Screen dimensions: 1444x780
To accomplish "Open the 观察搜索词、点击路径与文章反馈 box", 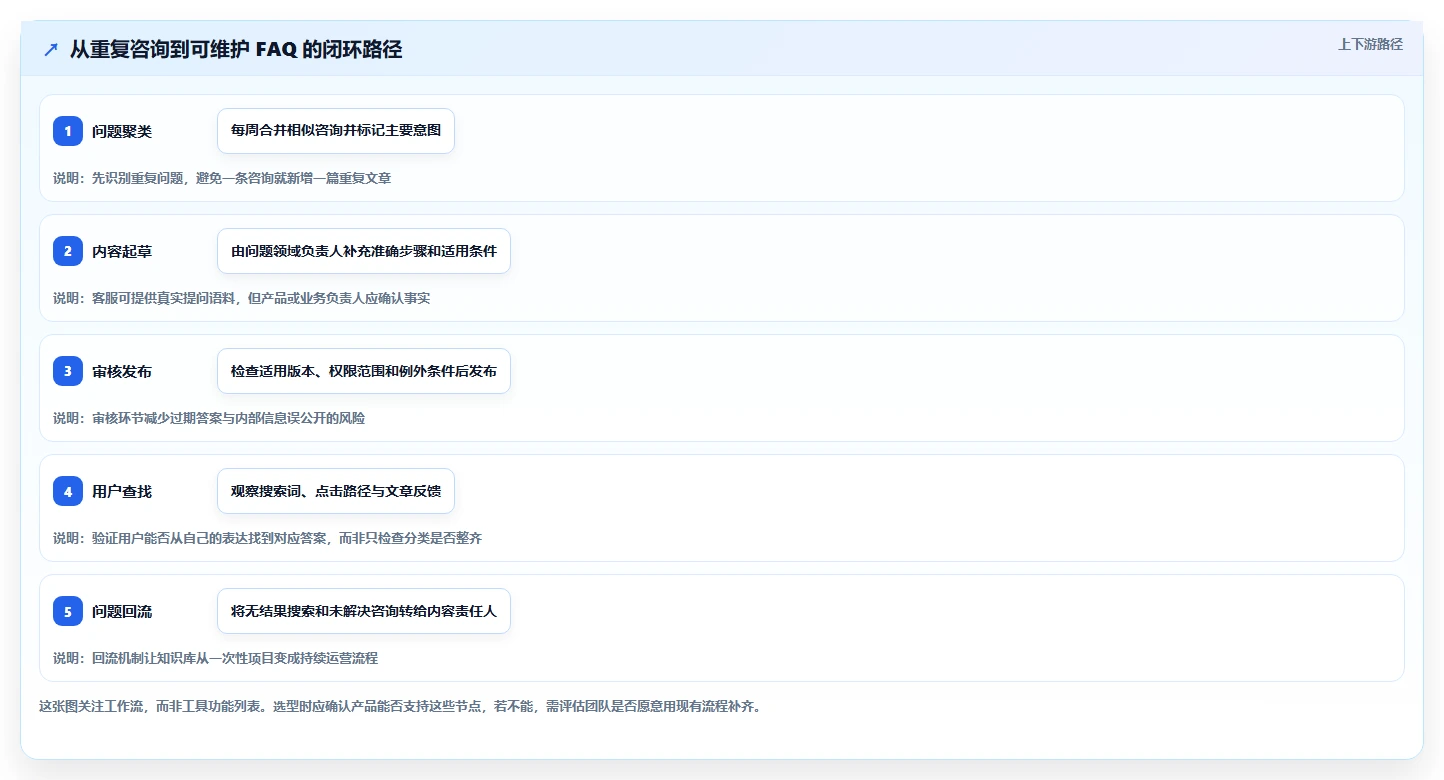I will point(336,491).
